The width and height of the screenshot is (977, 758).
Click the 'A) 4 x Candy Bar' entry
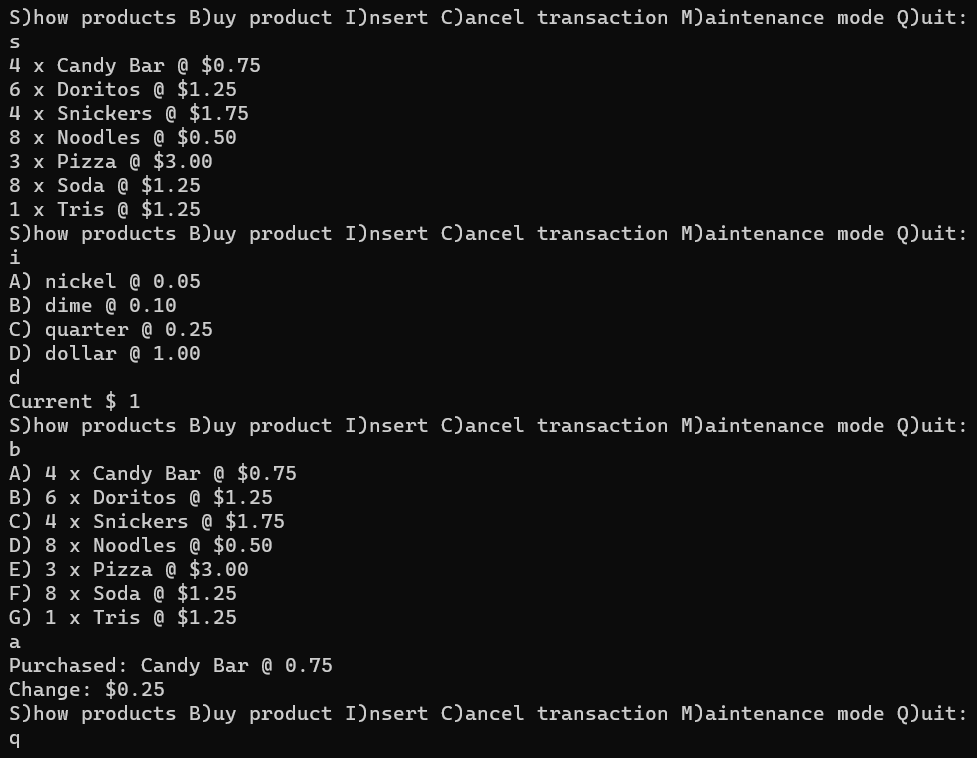153,474
